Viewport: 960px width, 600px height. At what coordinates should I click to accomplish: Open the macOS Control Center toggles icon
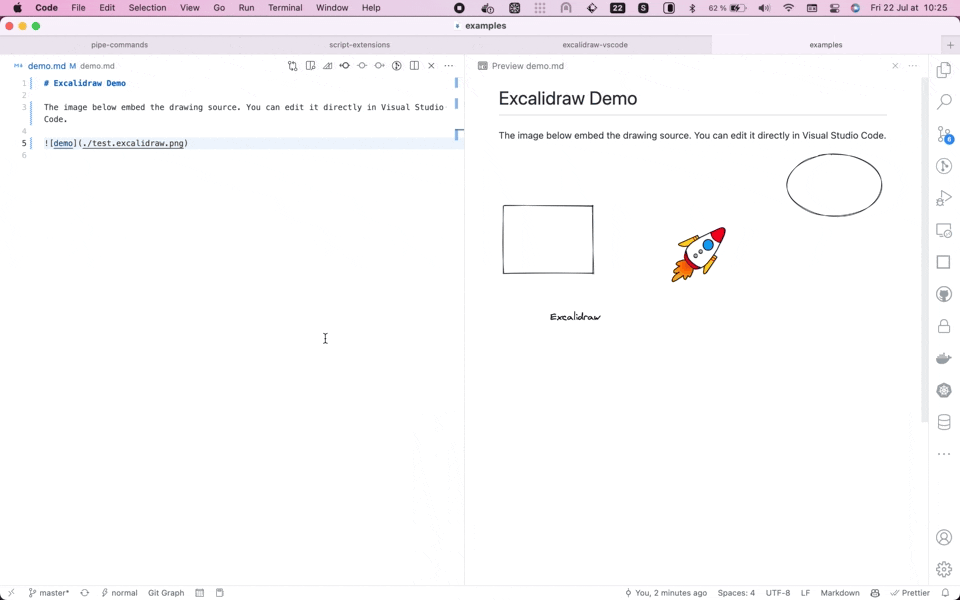click(834, 8)
